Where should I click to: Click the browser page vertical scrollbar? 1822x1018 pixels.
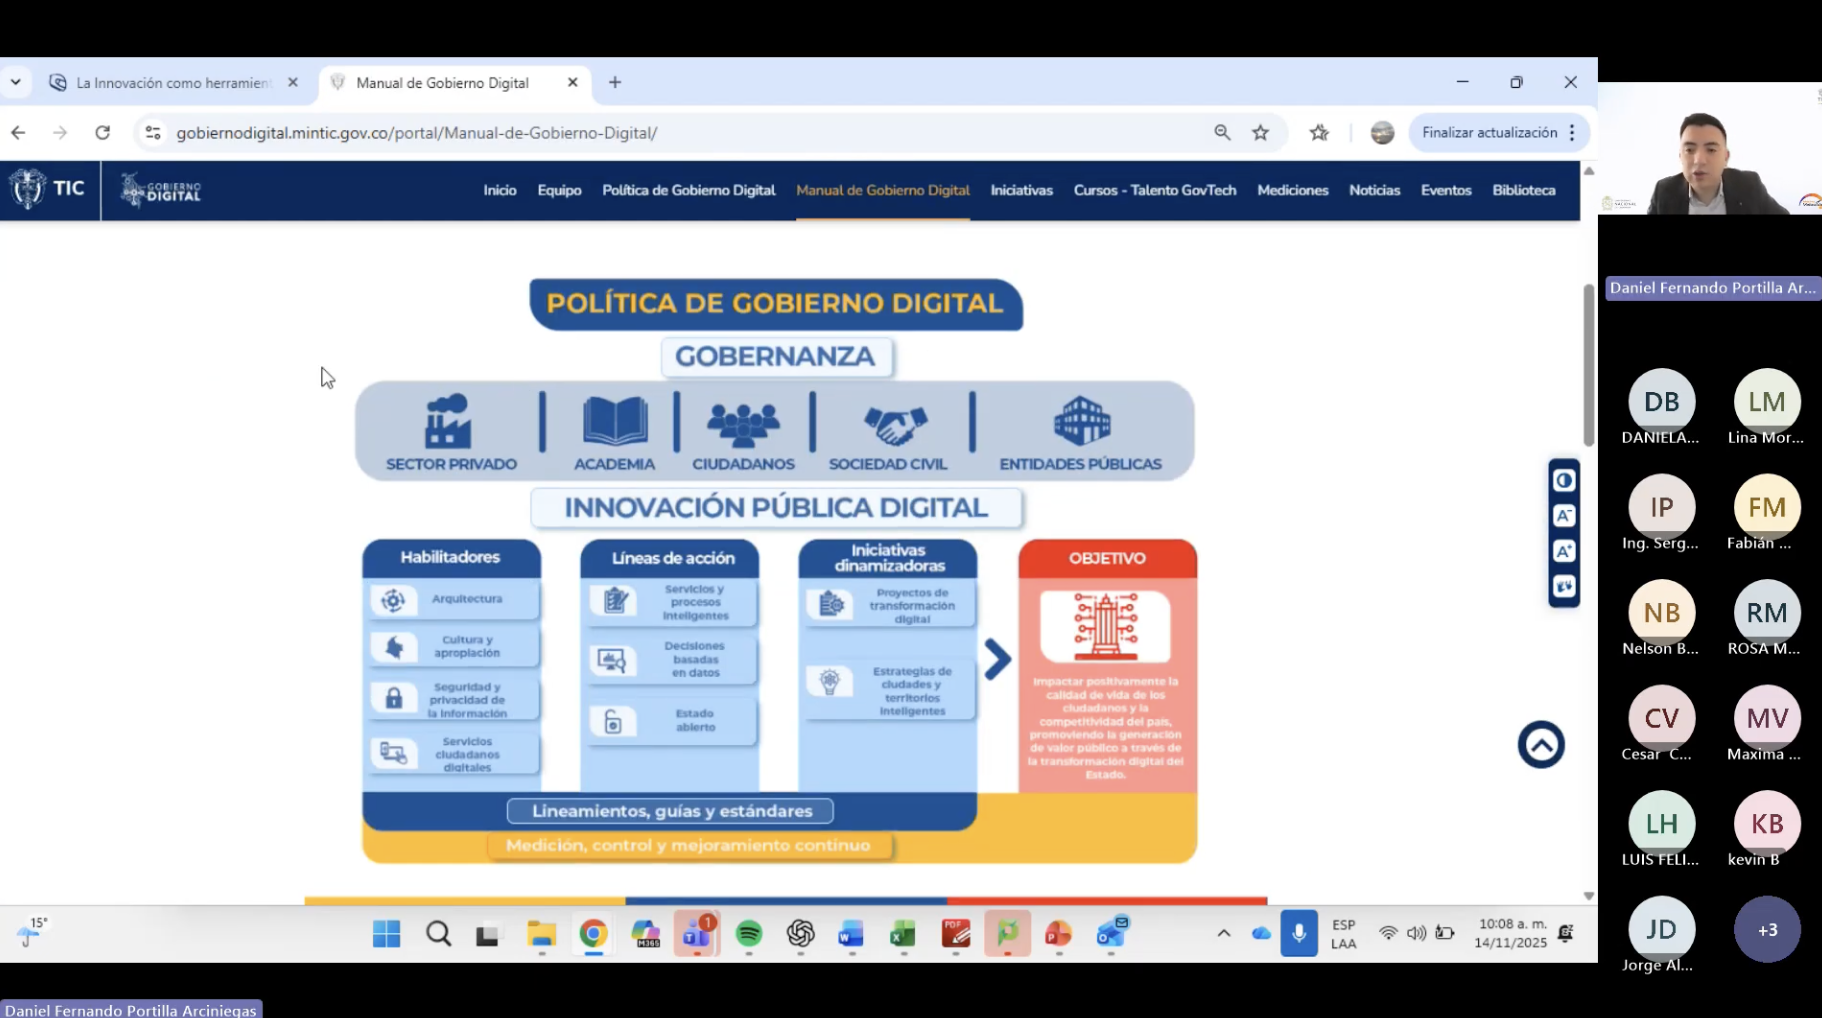[1588, 365]
